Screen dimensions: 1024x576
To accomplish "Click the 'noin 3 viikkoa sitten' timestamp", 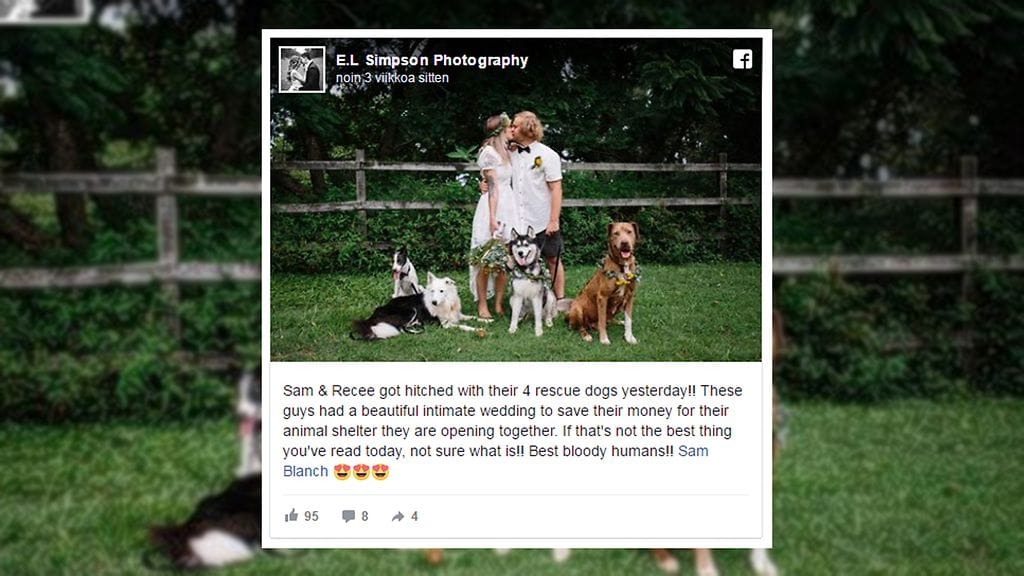I will pos(392,78).
